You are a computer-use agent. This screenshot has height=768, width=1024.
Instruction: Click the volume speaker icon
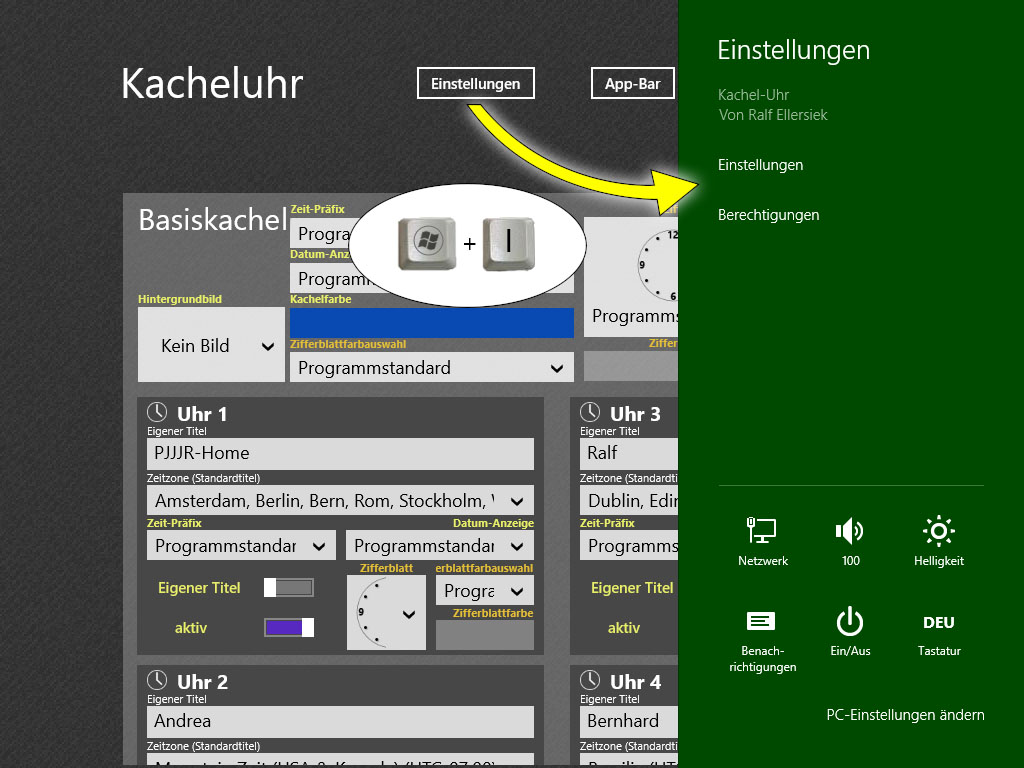[850, 532]
